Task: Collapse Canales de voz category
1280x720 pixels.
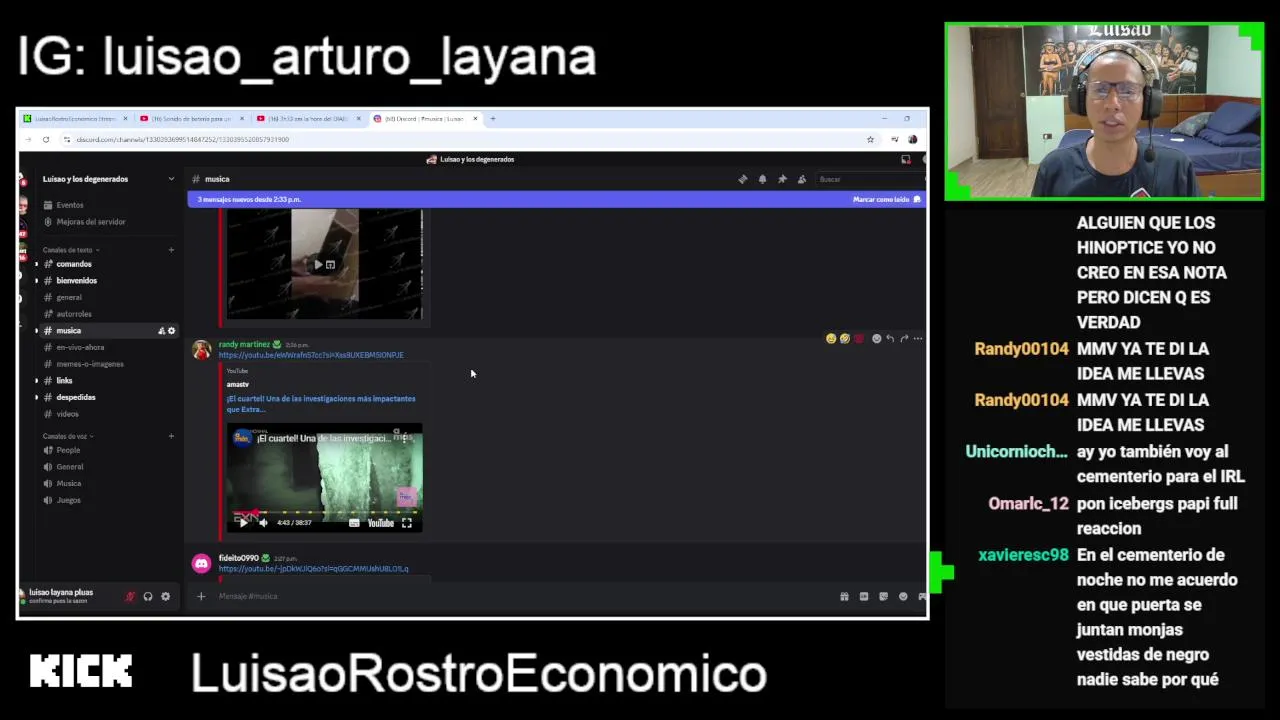Action: pyautogui.click(x=68, y=436)
